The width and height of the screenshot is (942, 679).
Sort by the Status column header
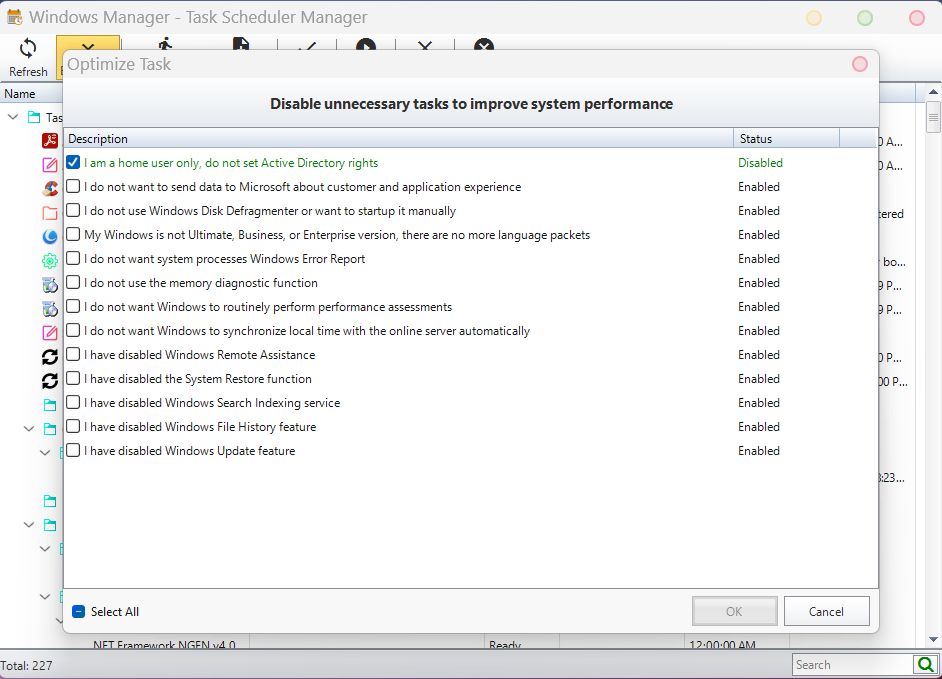pos(786,139)
